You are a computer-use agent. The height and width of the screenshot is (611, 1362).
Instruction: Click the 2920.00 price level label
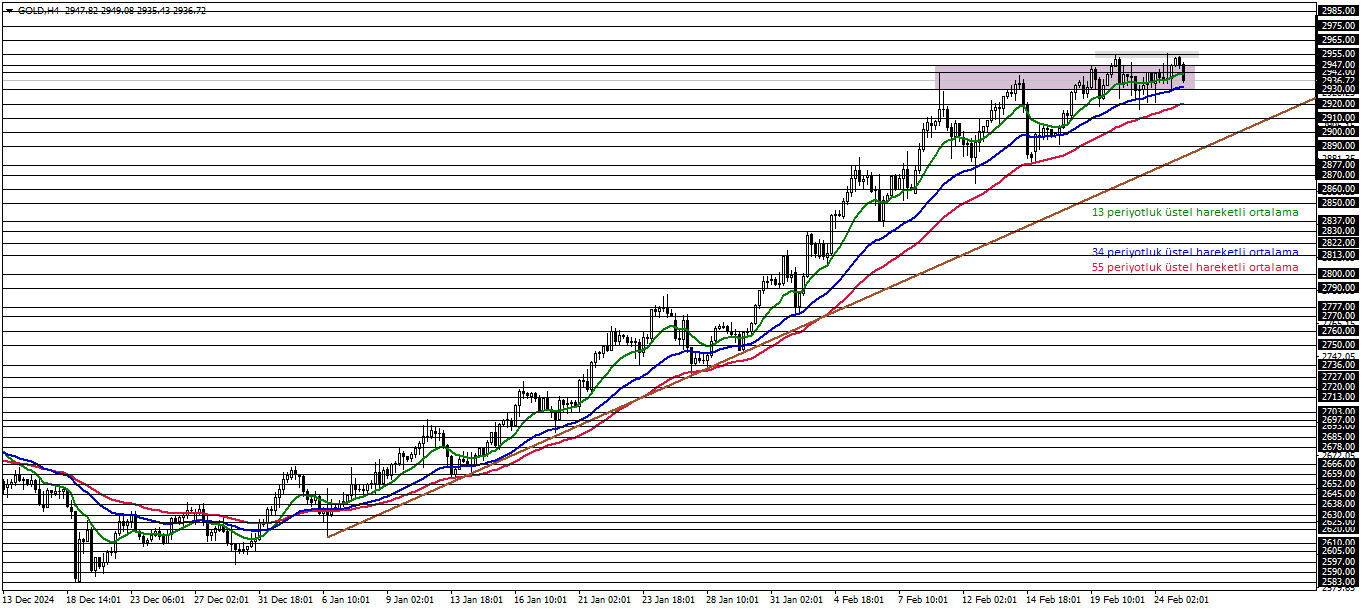click(1337, 104)
